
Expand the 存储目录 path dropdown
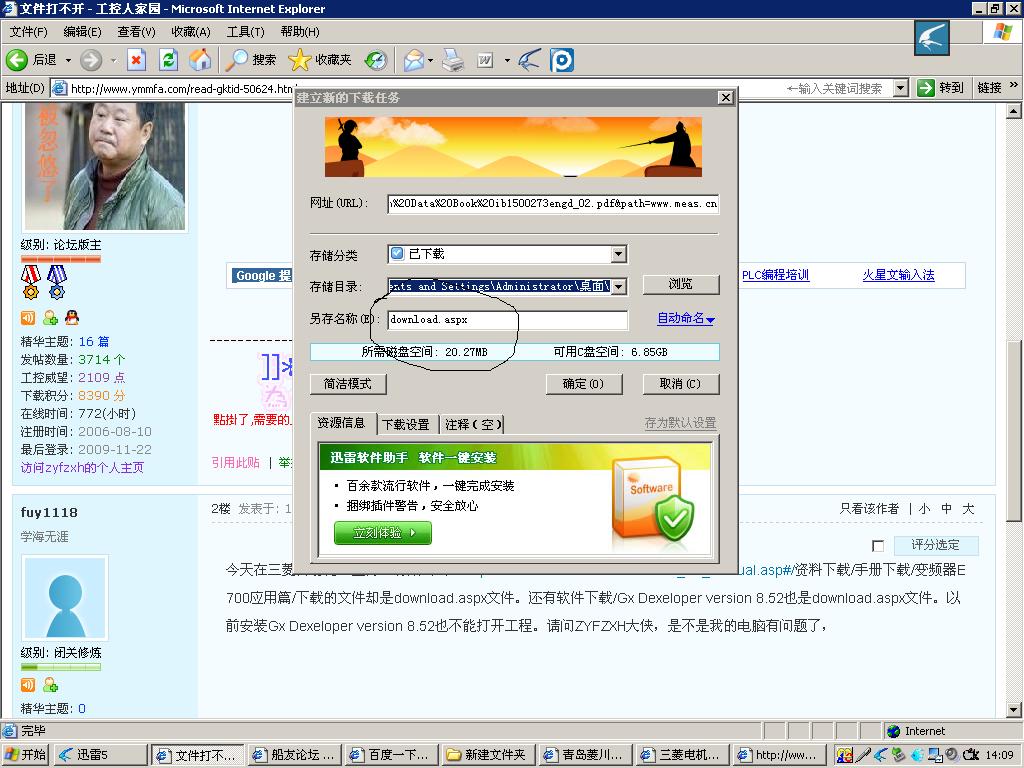[618, 287]
